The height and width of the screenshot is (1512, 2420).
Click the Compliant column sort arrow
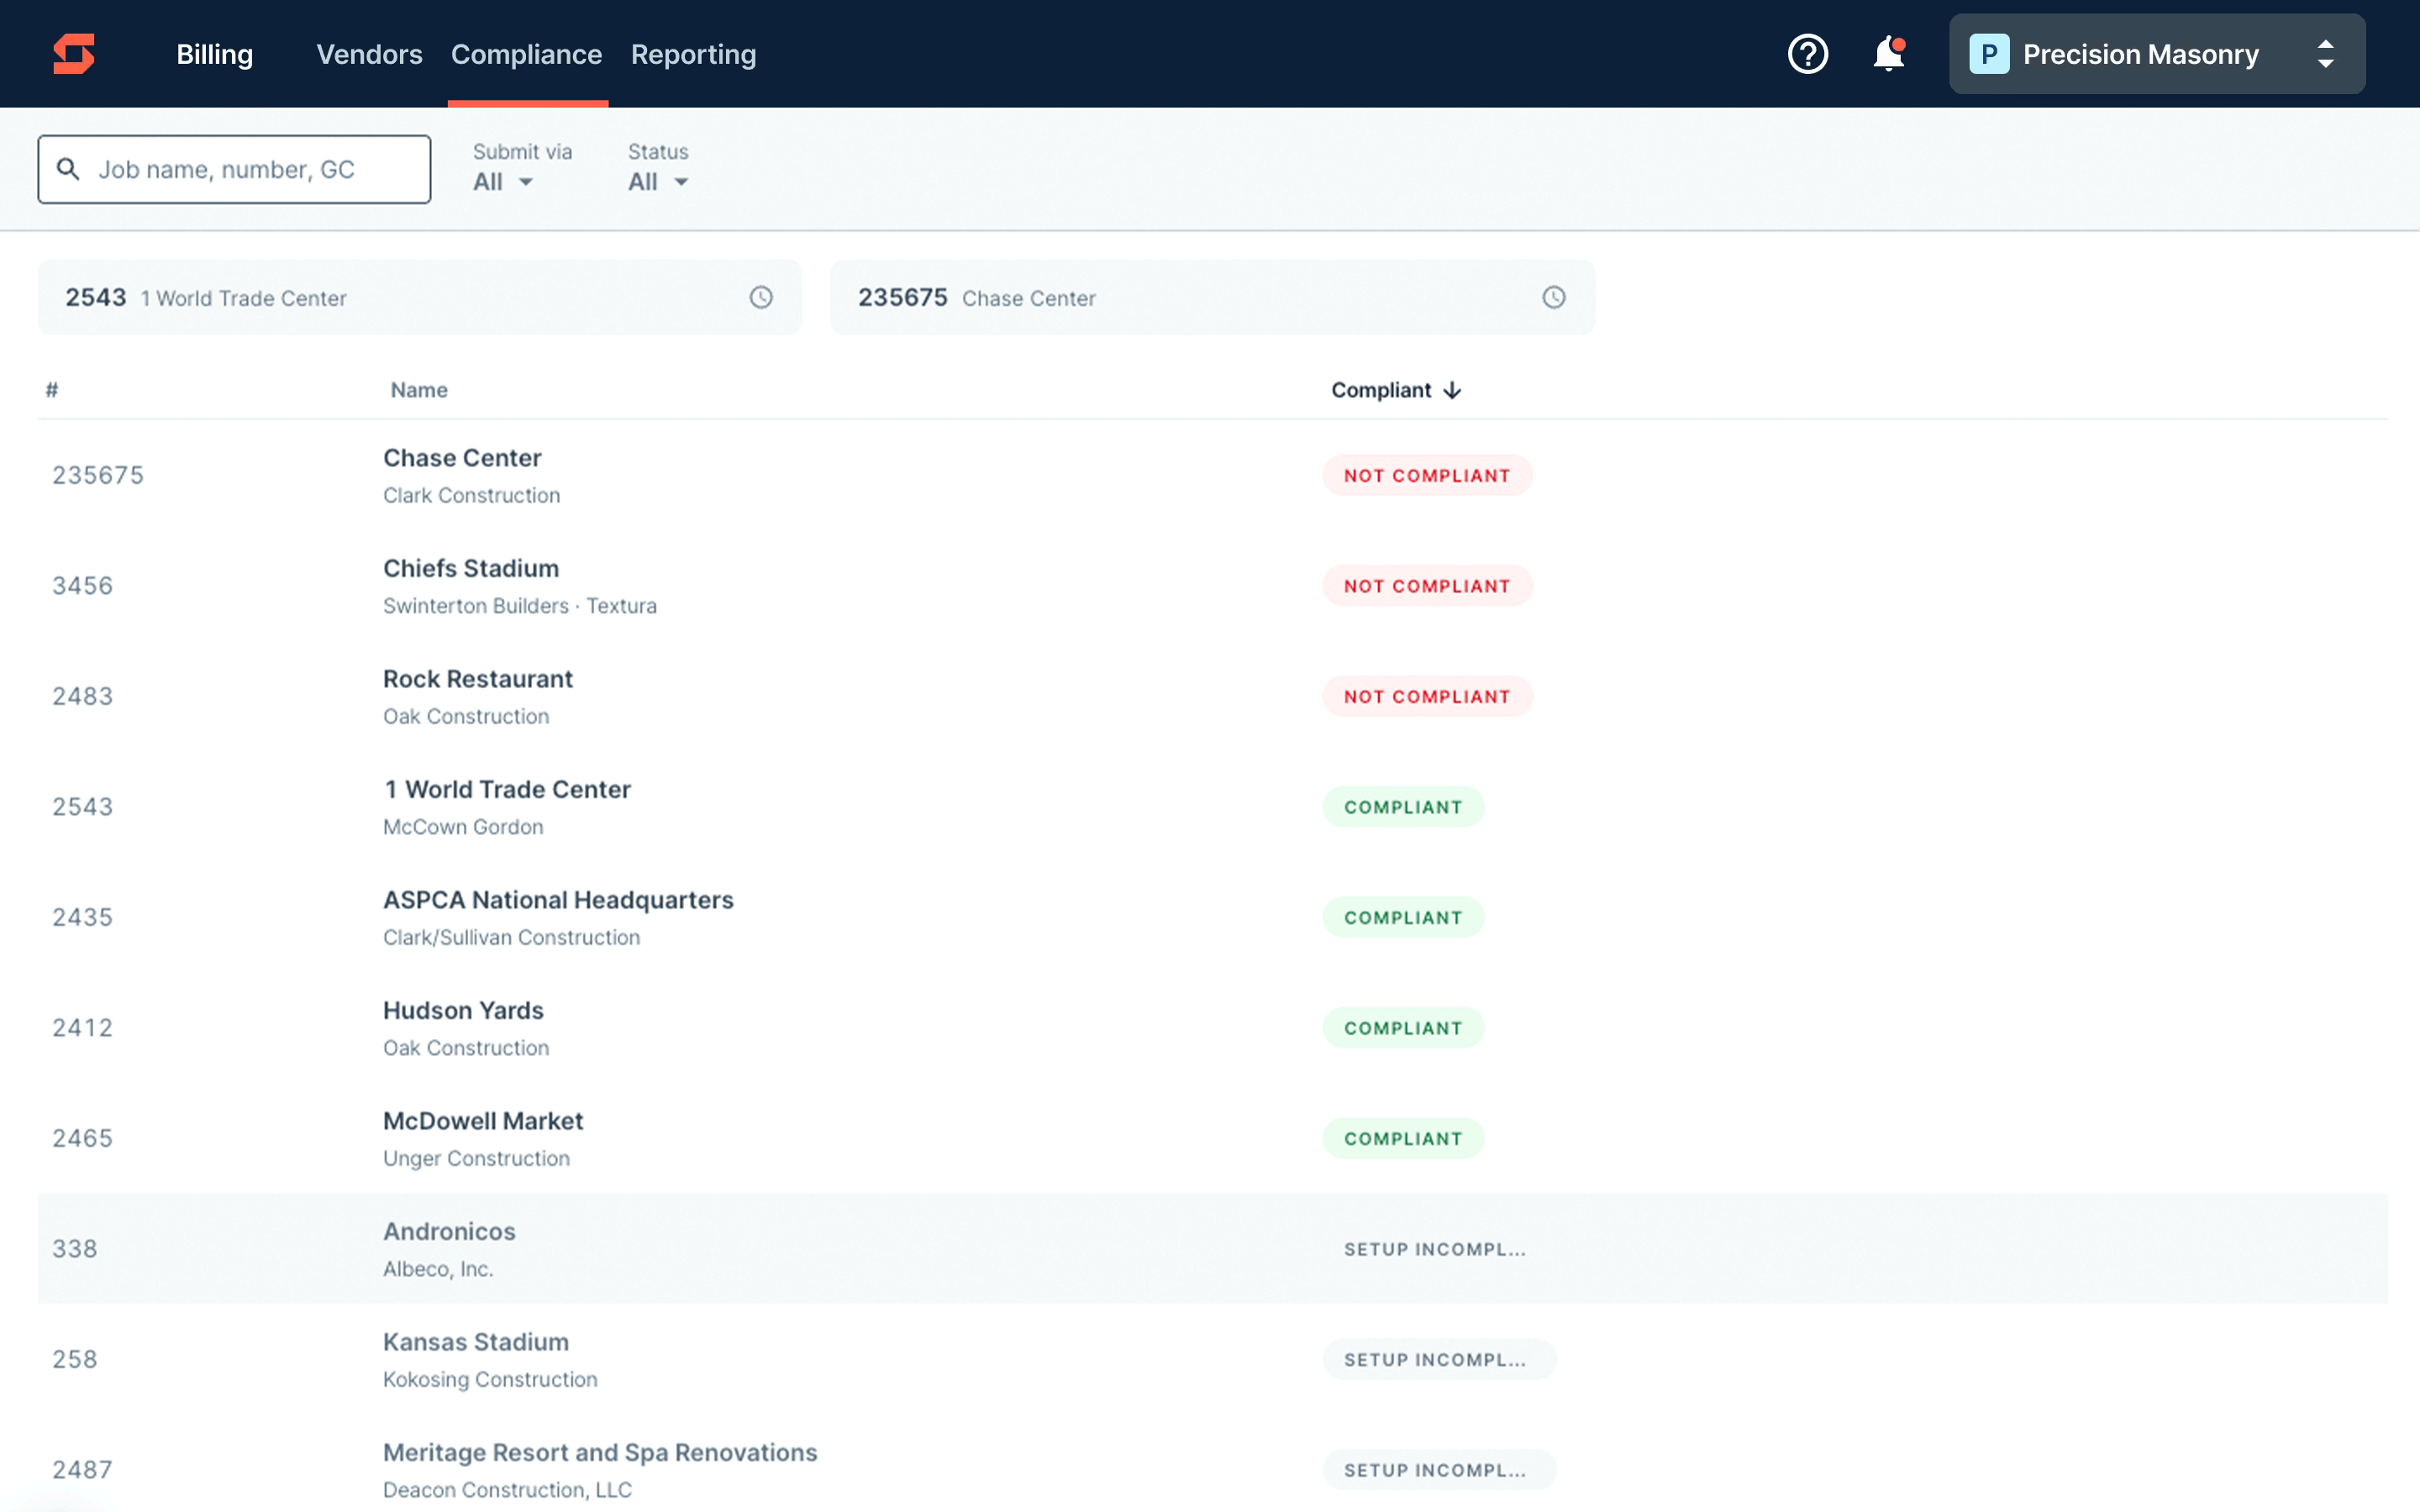coord(1452,390)
